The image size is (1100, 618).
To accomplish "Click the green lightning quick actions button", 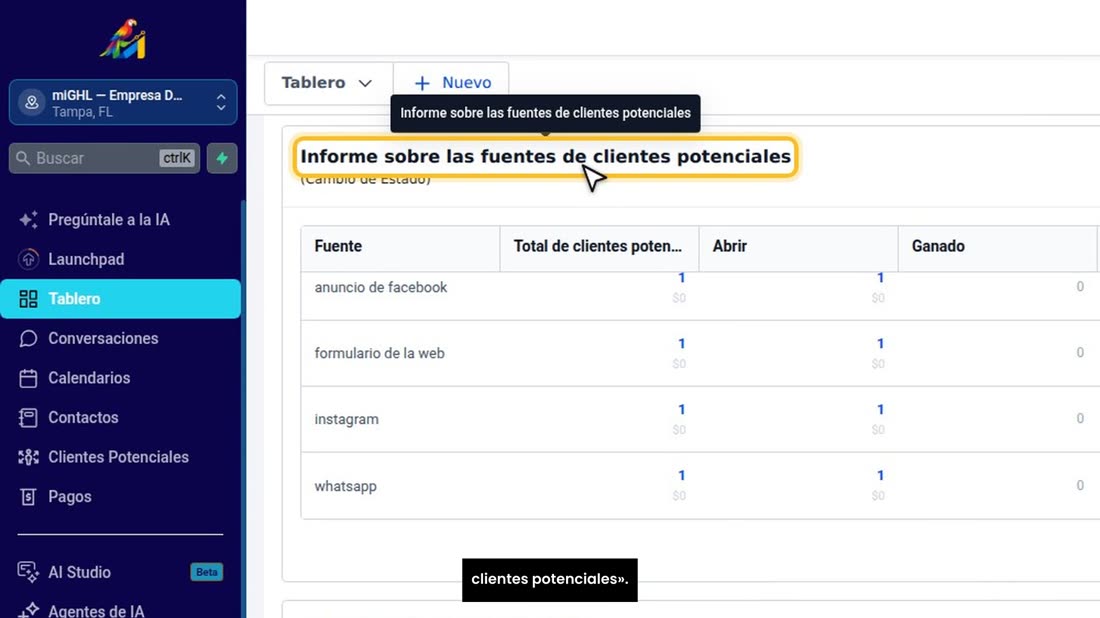I will (x=222, y=158).
